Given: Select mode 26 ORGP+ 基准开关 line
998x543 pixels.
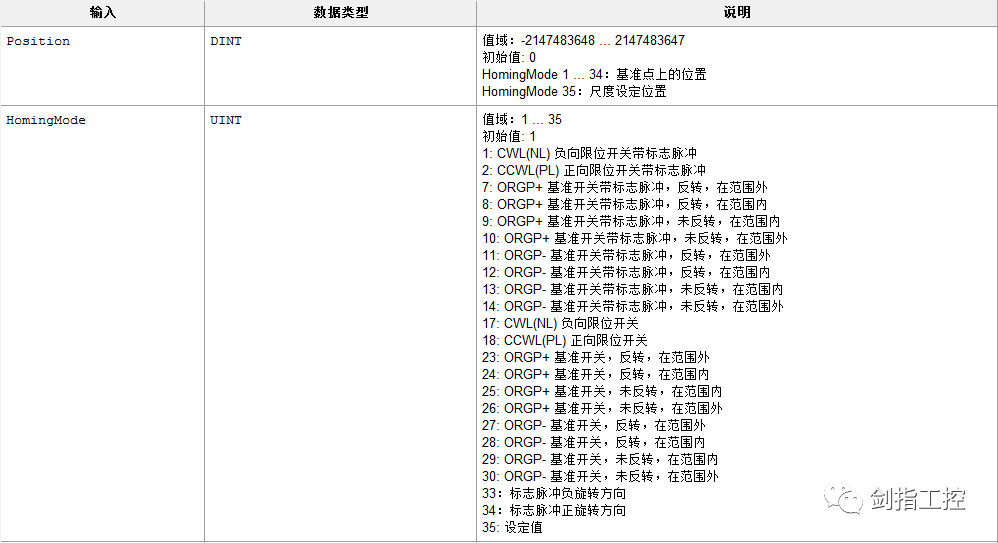Looking at the screenshot, I should tap(602, 408).
